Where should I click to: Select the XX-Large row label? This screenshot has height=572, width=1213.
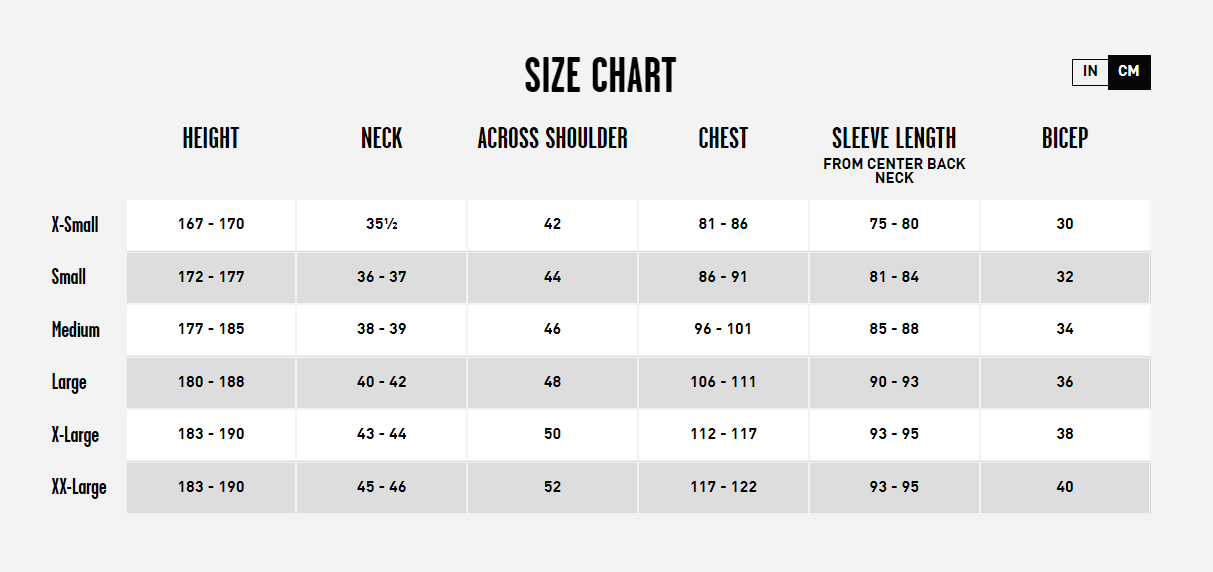click(79, 487)
